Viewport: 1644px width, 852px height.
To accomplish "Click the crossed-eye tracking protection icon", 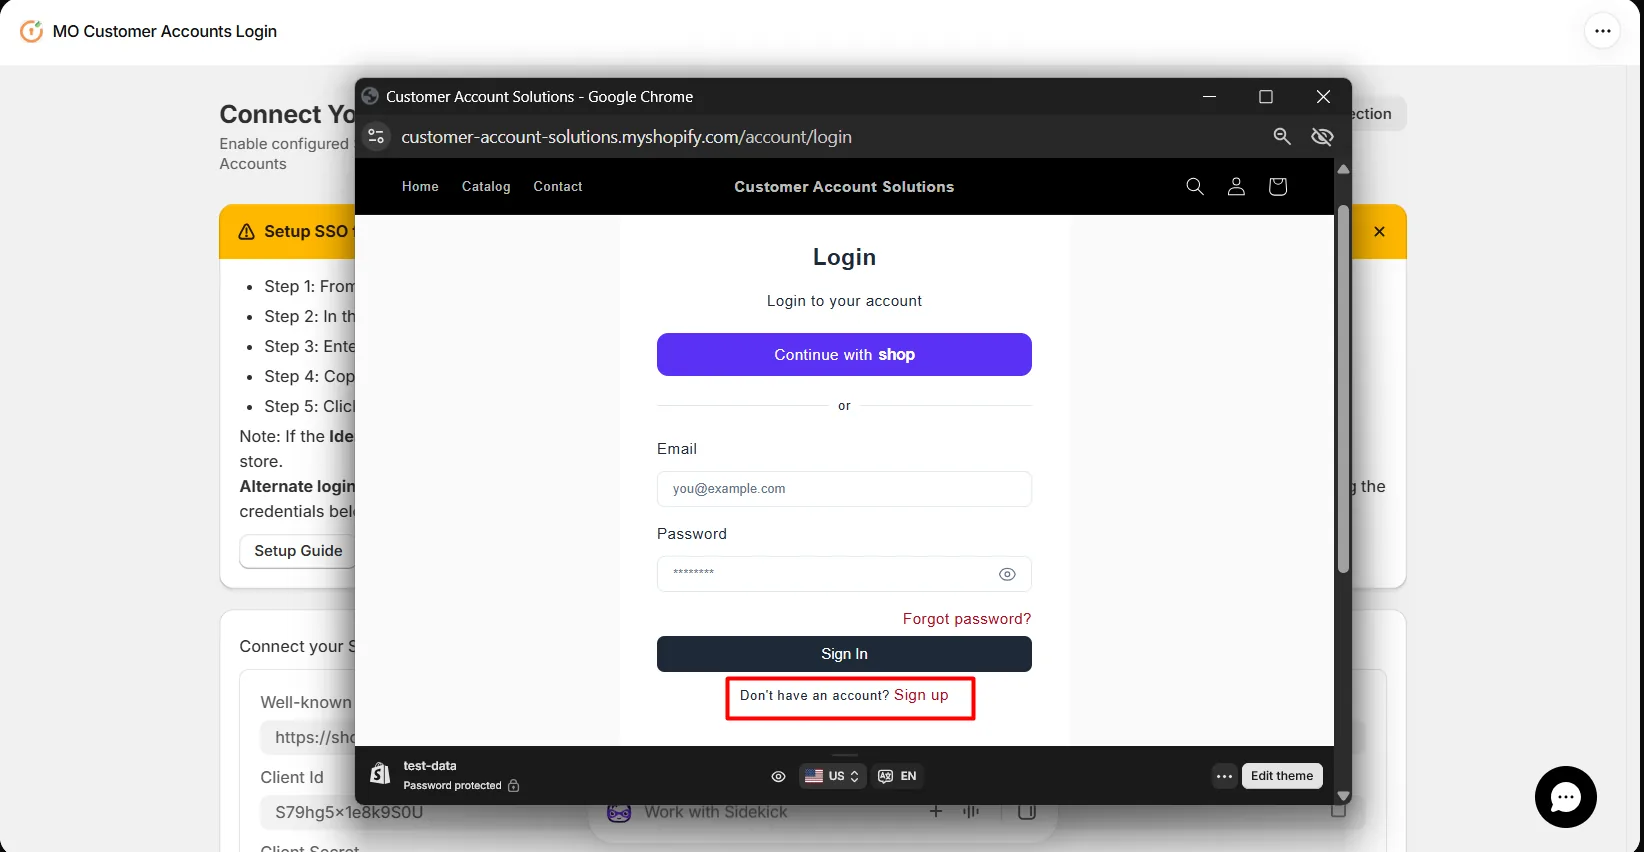I will (x=1322, y=137).
